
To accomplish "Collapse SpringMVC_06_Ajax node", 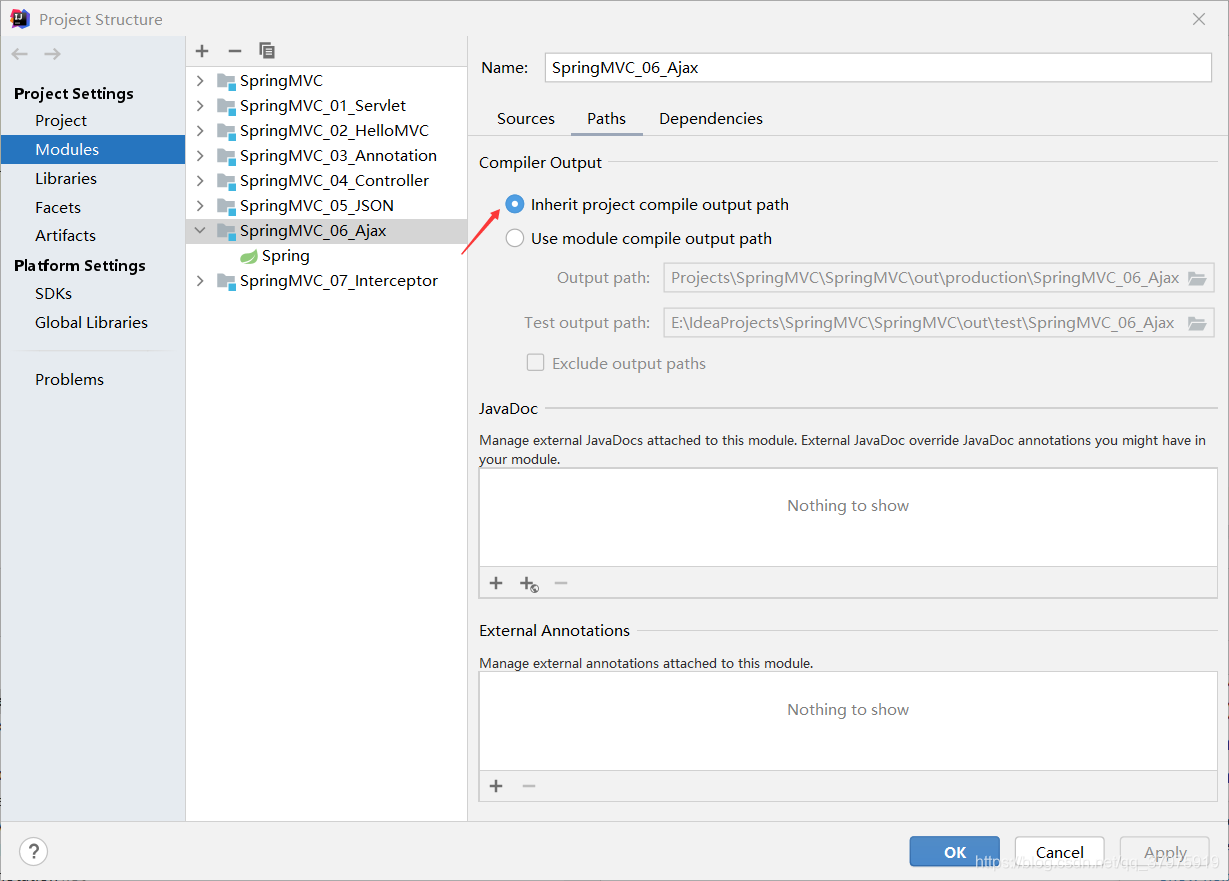I will (200, 231).
